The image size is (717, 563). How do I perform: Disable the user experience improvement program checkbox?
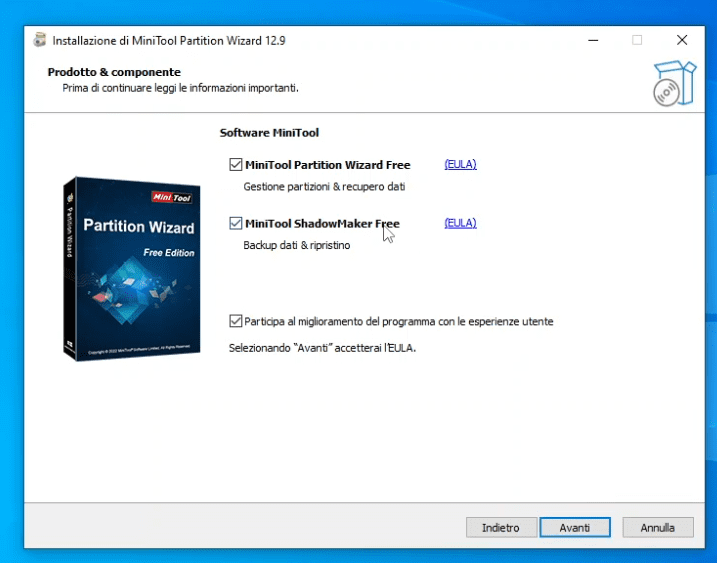point(236,322)
